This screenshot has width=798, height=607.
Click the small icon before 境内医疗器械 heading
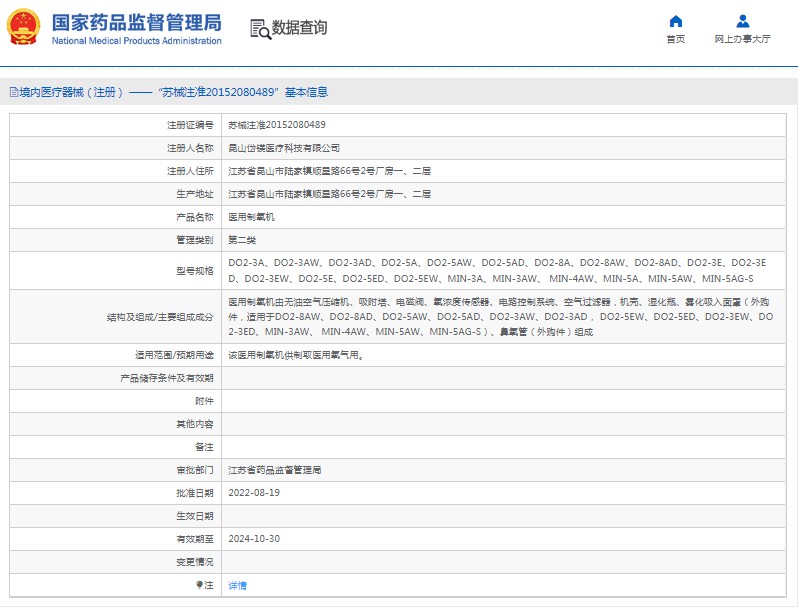click(13, 92)
